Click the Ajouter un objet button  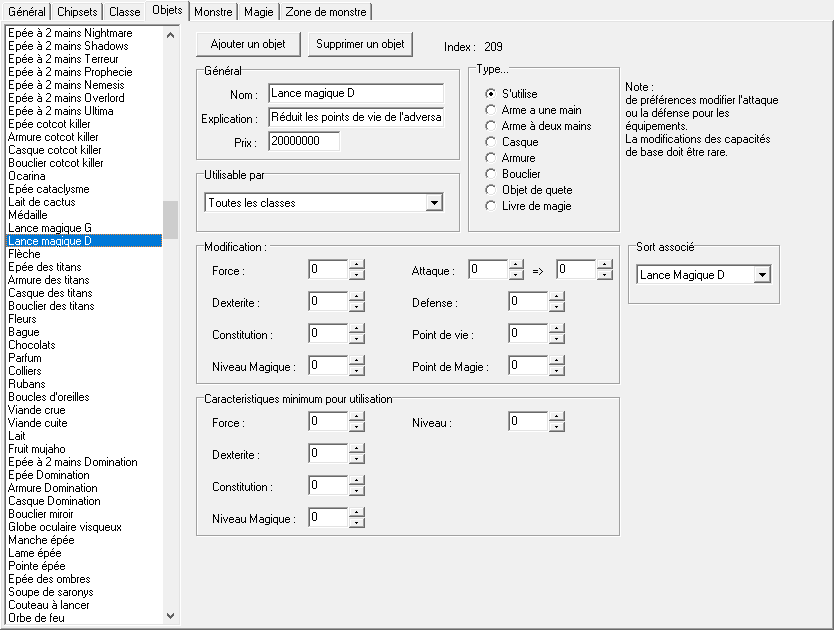click(x=248, y=44)
